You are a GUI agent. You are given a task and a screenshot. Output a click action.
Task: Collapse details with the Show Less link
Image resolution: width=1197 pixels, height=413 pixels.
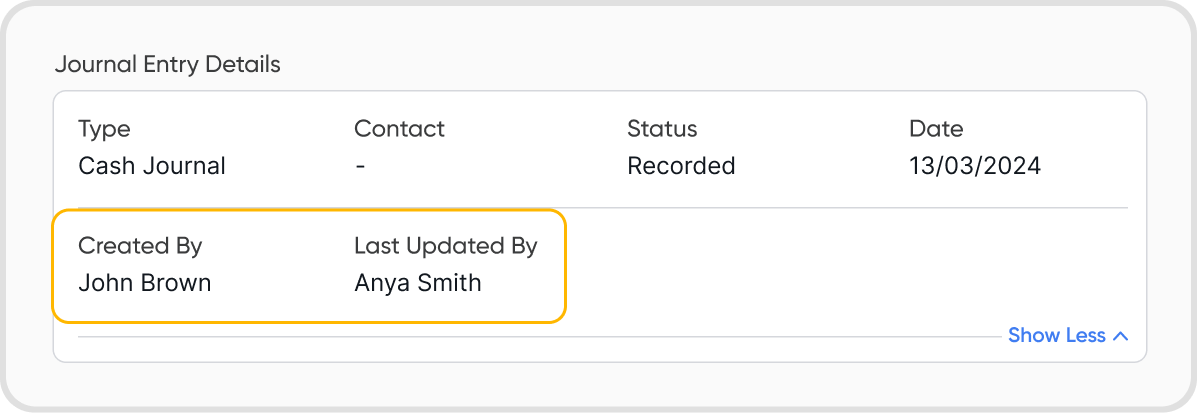1056,336
